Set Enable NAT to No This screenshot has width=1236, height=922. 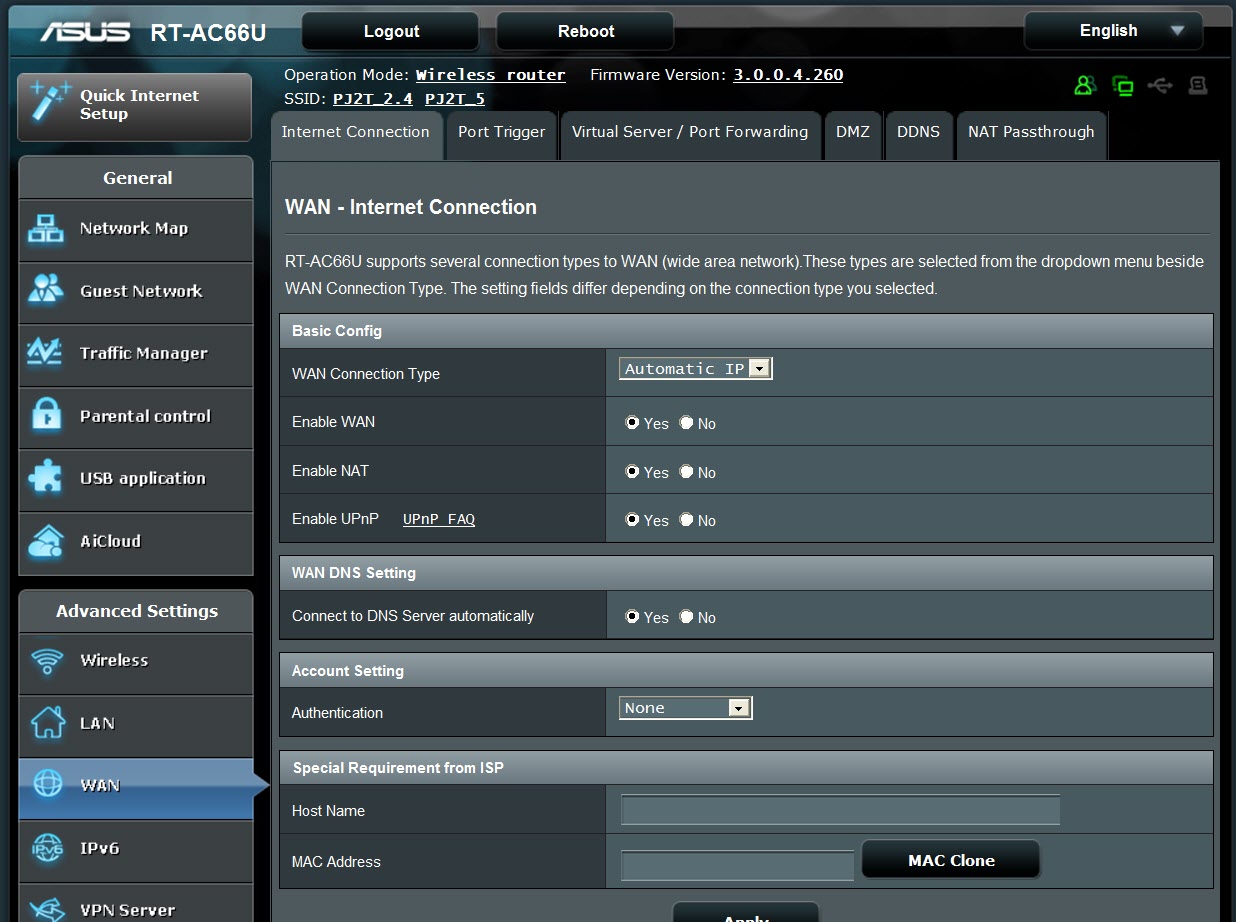(686, 471)
